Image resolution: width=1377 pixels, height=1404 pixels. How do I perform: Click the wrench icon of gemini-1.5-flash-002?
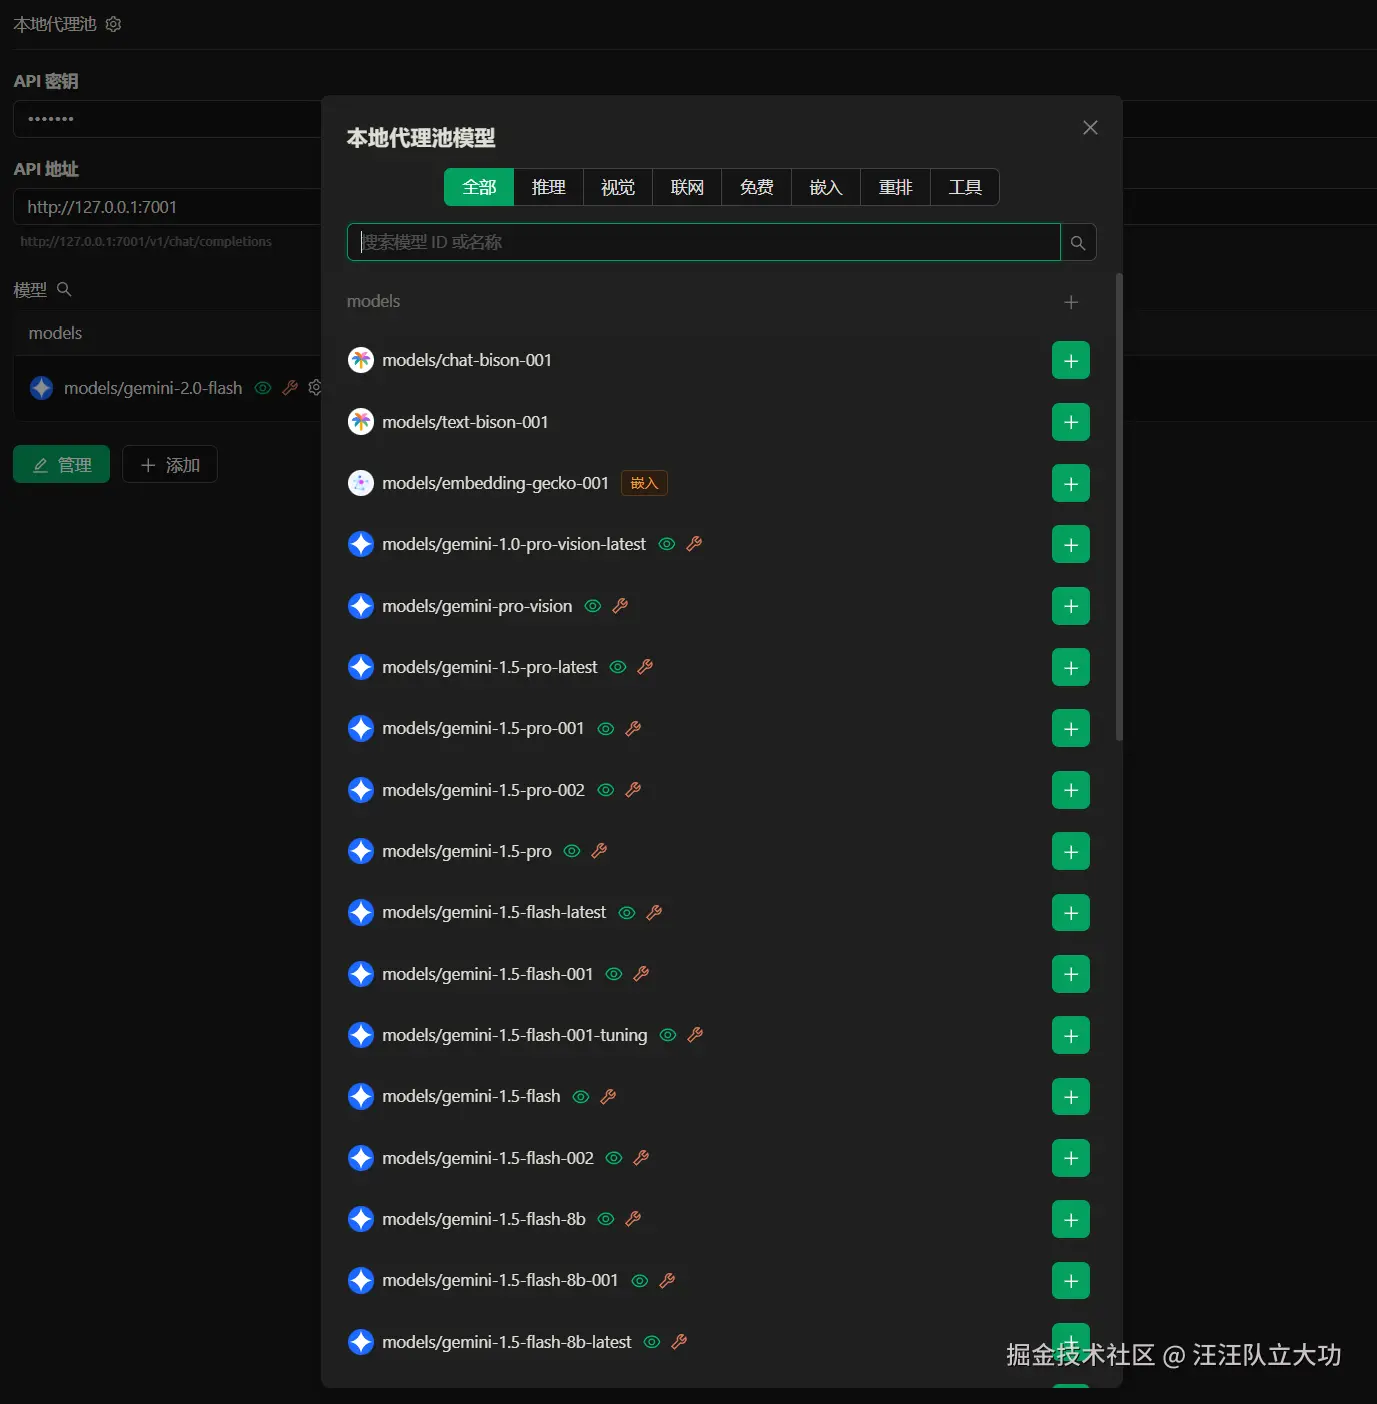click(641, 1158)
